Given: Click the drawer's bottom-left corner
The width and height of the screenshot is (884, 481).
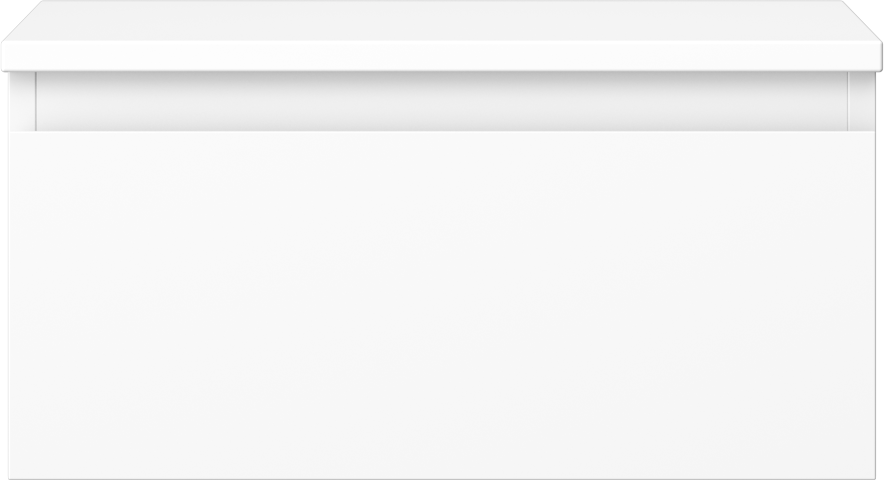Looking at the screenshot, I should (x=10, y=478).
